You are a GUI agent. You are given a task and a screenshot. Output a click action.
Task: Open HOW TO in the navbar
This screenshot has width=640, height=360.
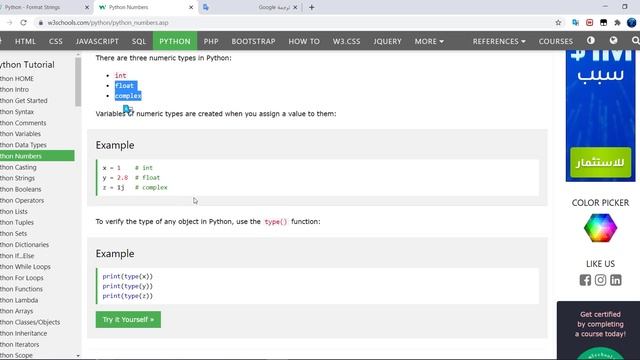pyautogui.click(x=304, y=41)
